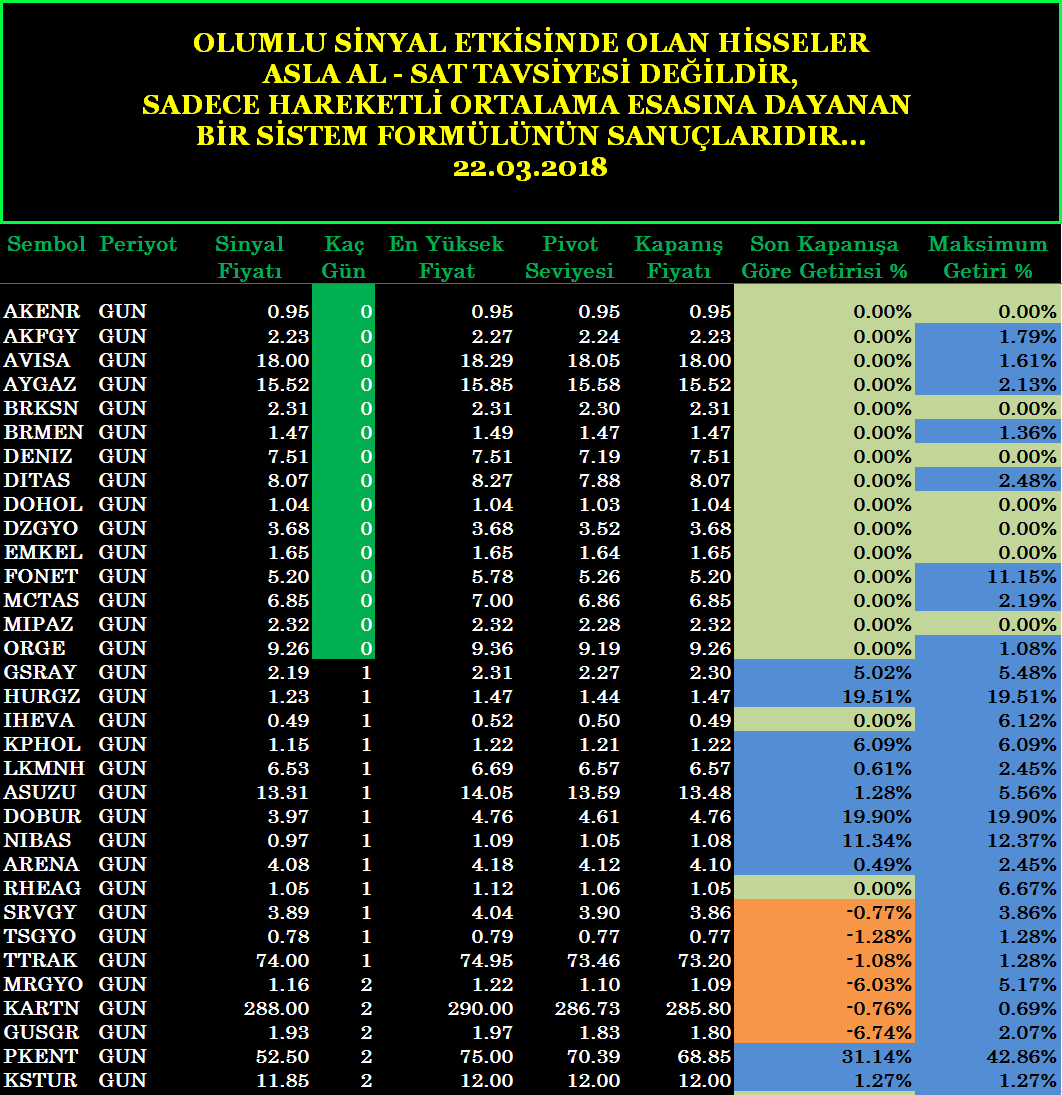Image resolution: width=1062 pixels, height=1095 pixels.
Task: Select the ORGE symbol cell
Action: [35, 648]
